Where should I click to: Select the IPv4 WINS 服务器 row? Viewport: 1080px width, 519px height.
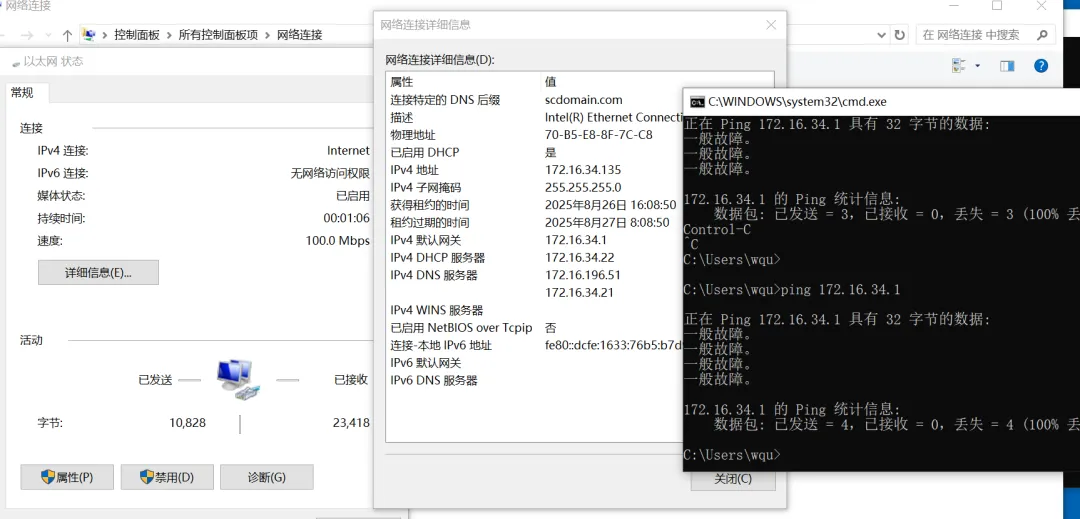534,310
